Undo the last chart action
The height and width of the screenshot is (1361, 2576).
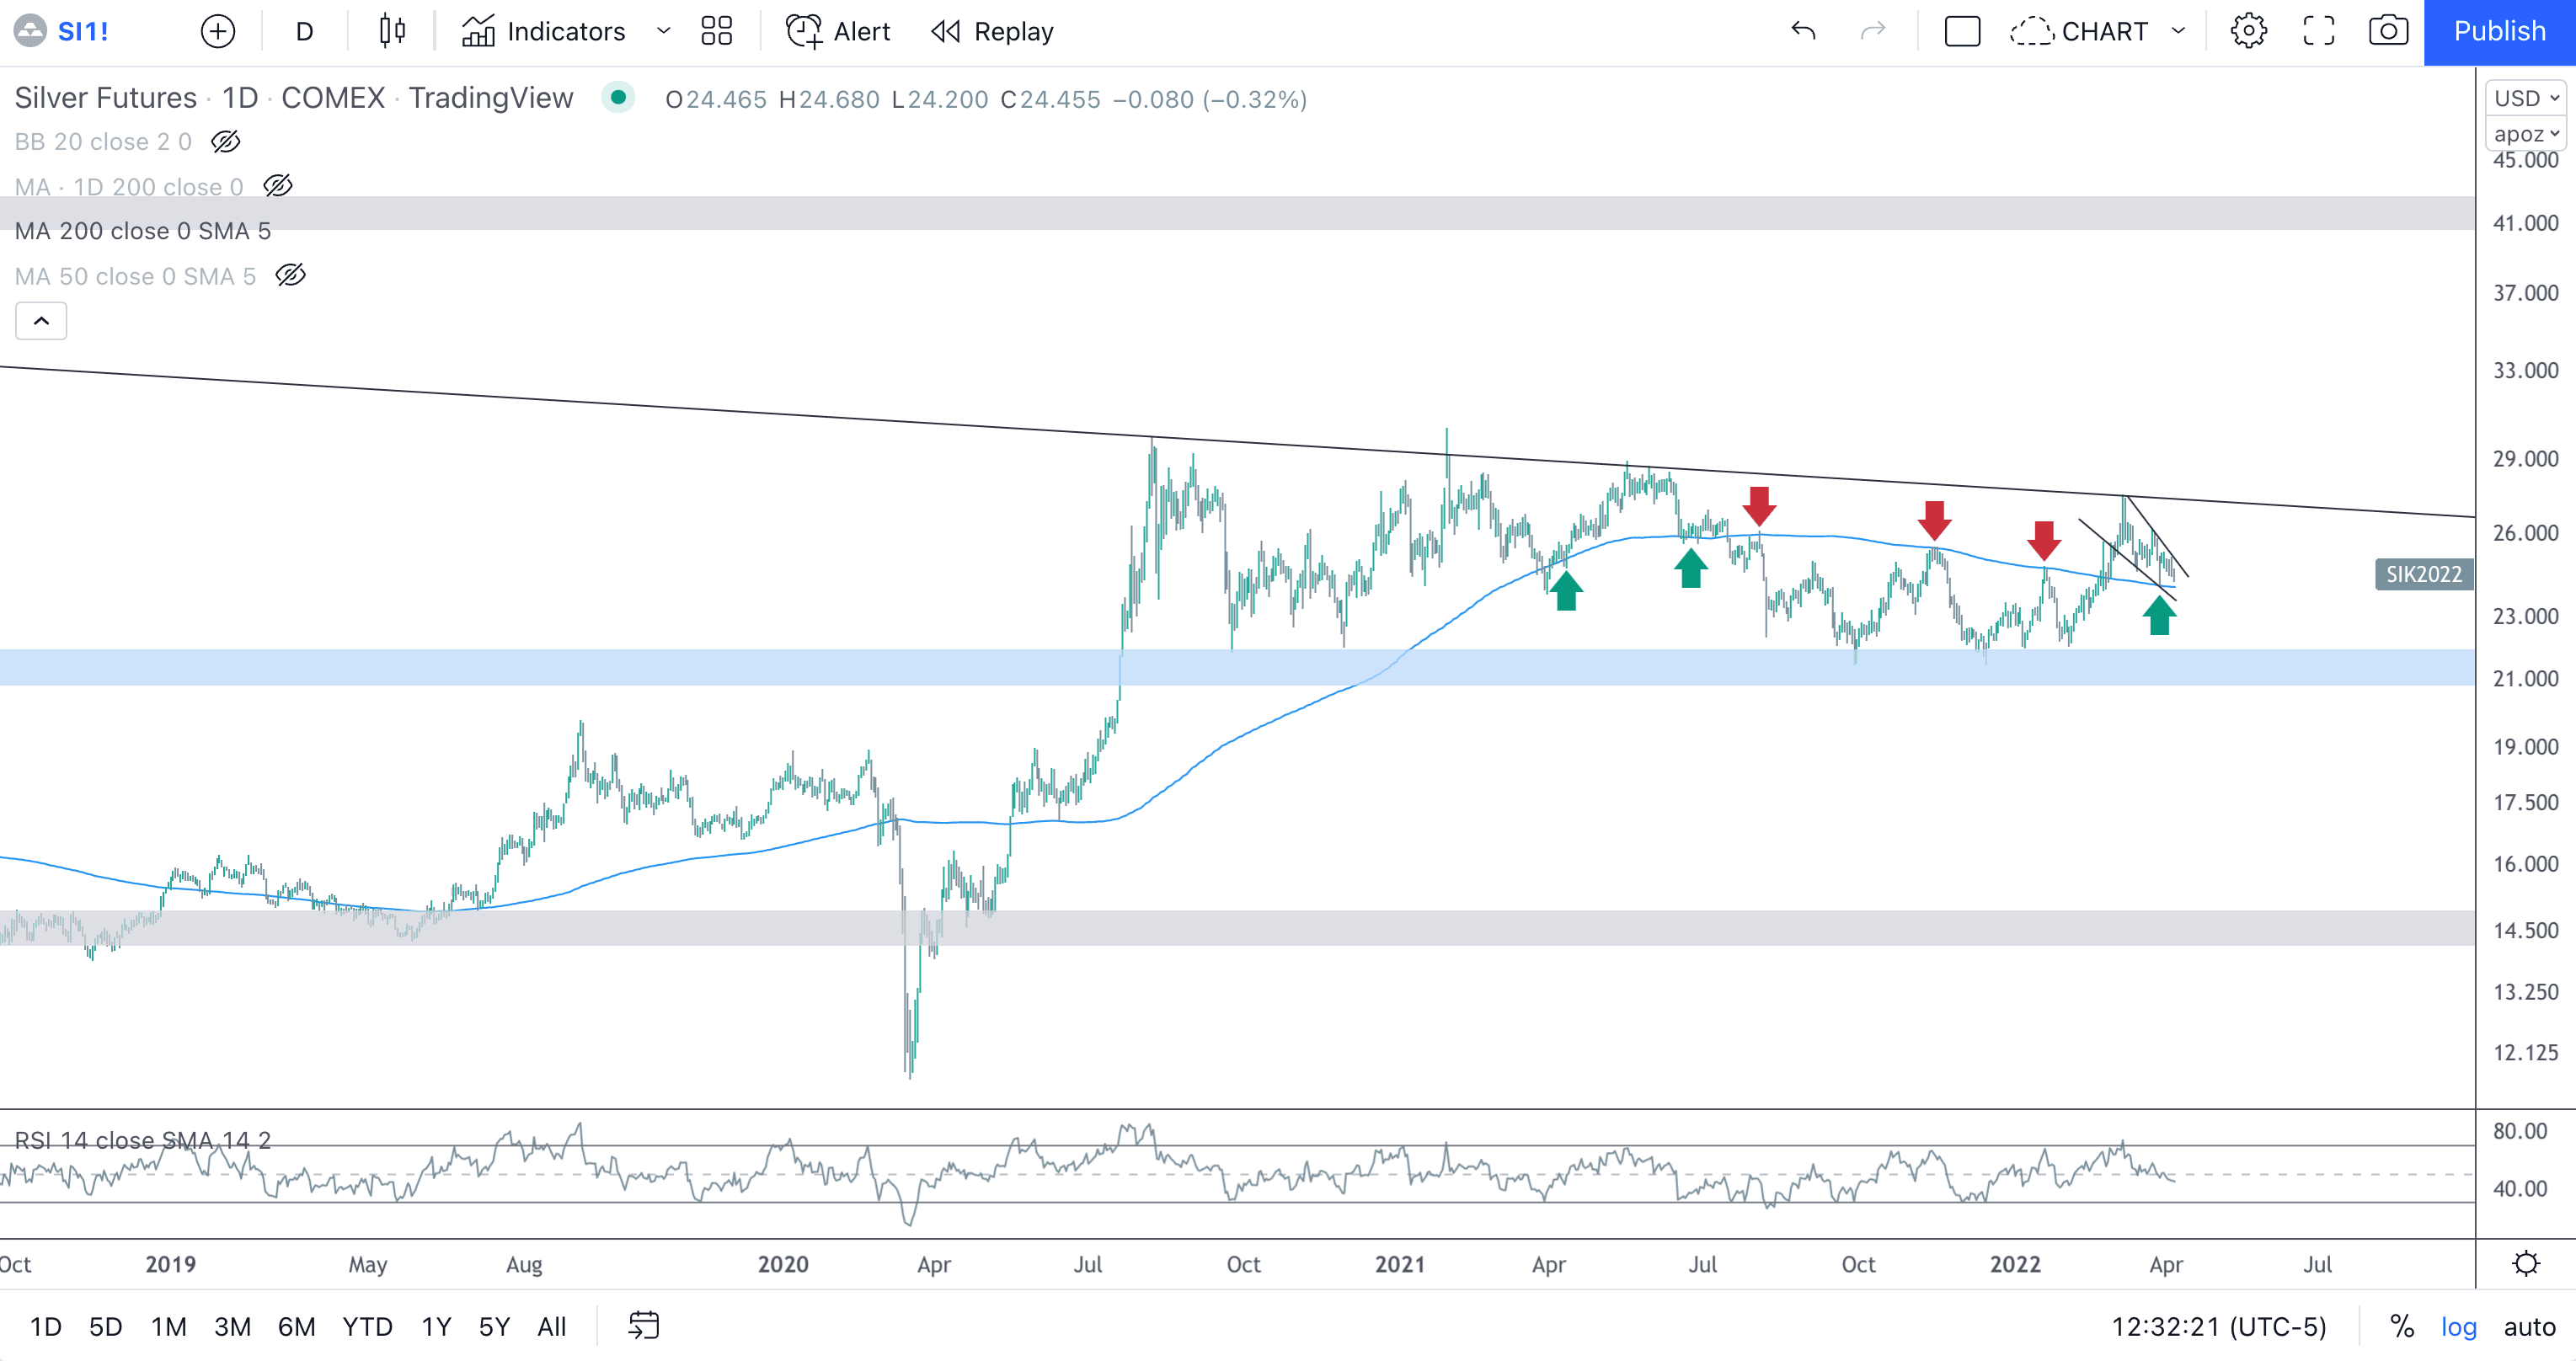coord(1805,31)
